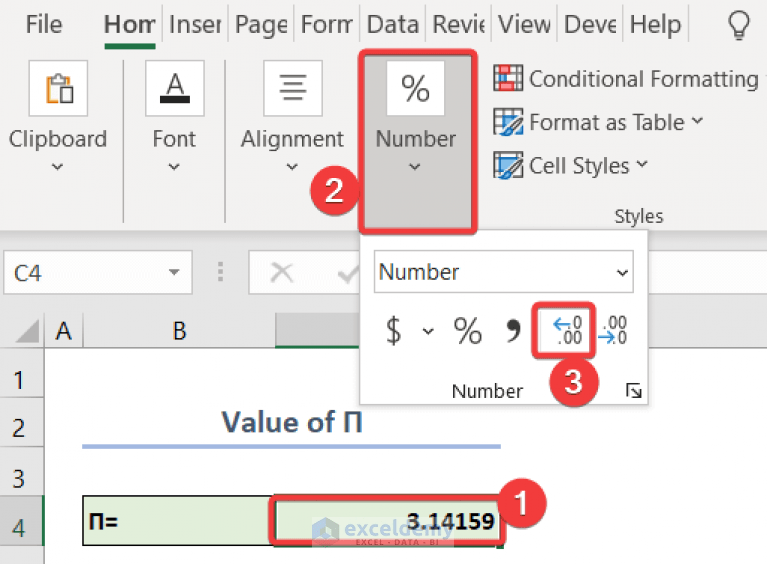Click the Alignment center icon

click(x=293, y=89)
